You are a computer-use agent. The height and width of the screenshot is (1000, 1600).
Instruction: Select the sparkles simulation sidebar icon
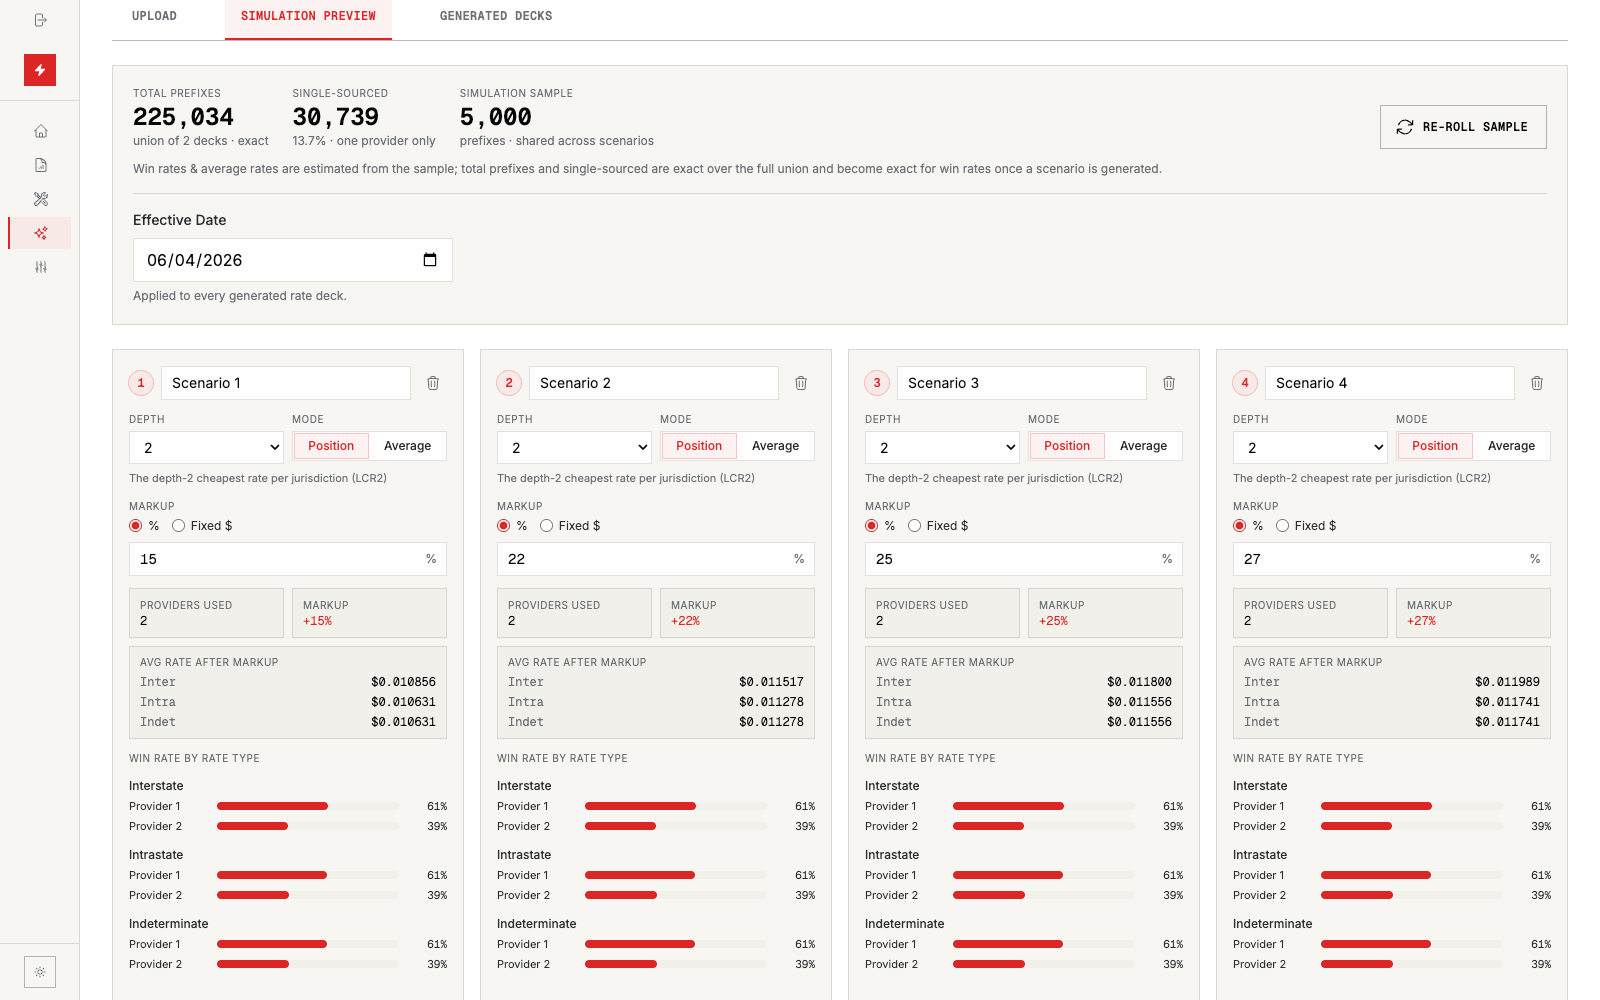point(41,233)
